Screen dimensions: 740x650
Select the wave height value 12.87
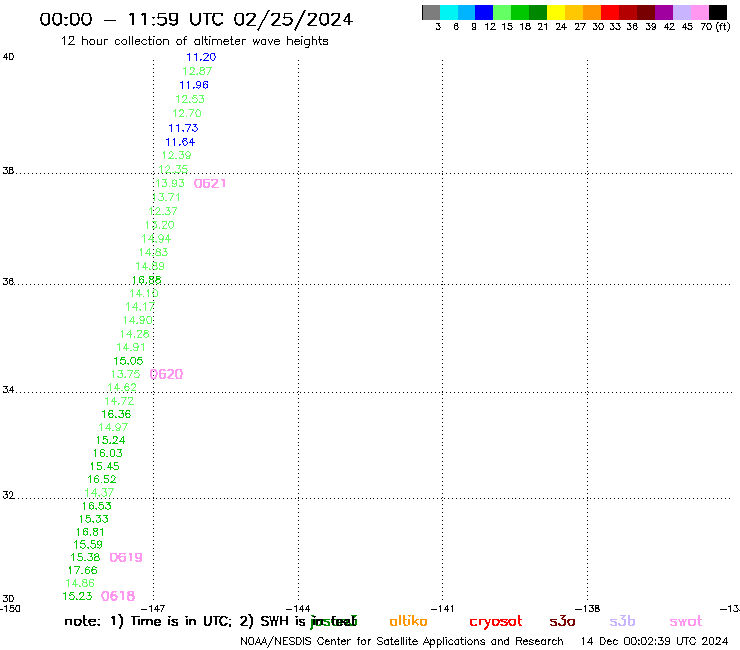197,71
